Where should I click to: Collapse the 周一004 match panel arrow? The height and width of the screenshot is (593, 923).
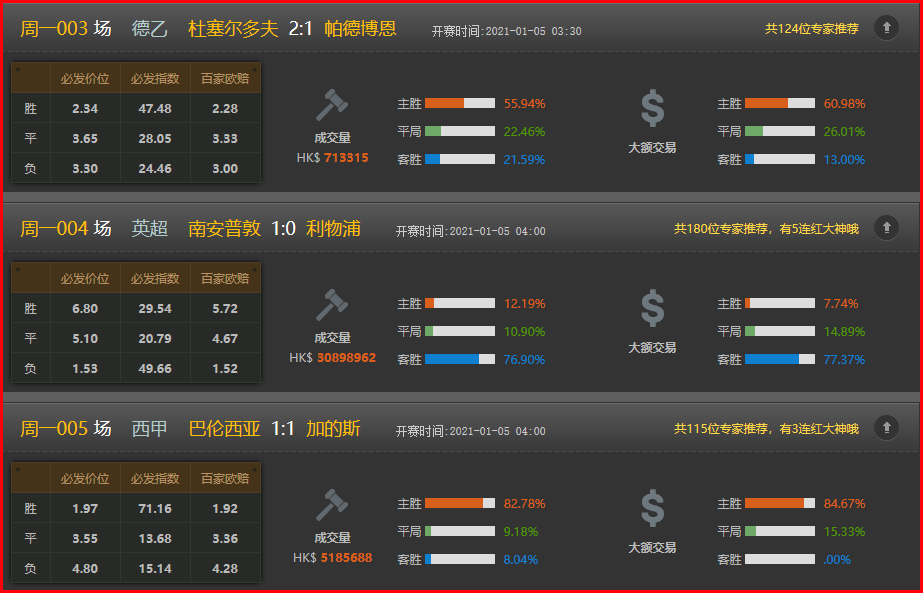coord(886,228)
